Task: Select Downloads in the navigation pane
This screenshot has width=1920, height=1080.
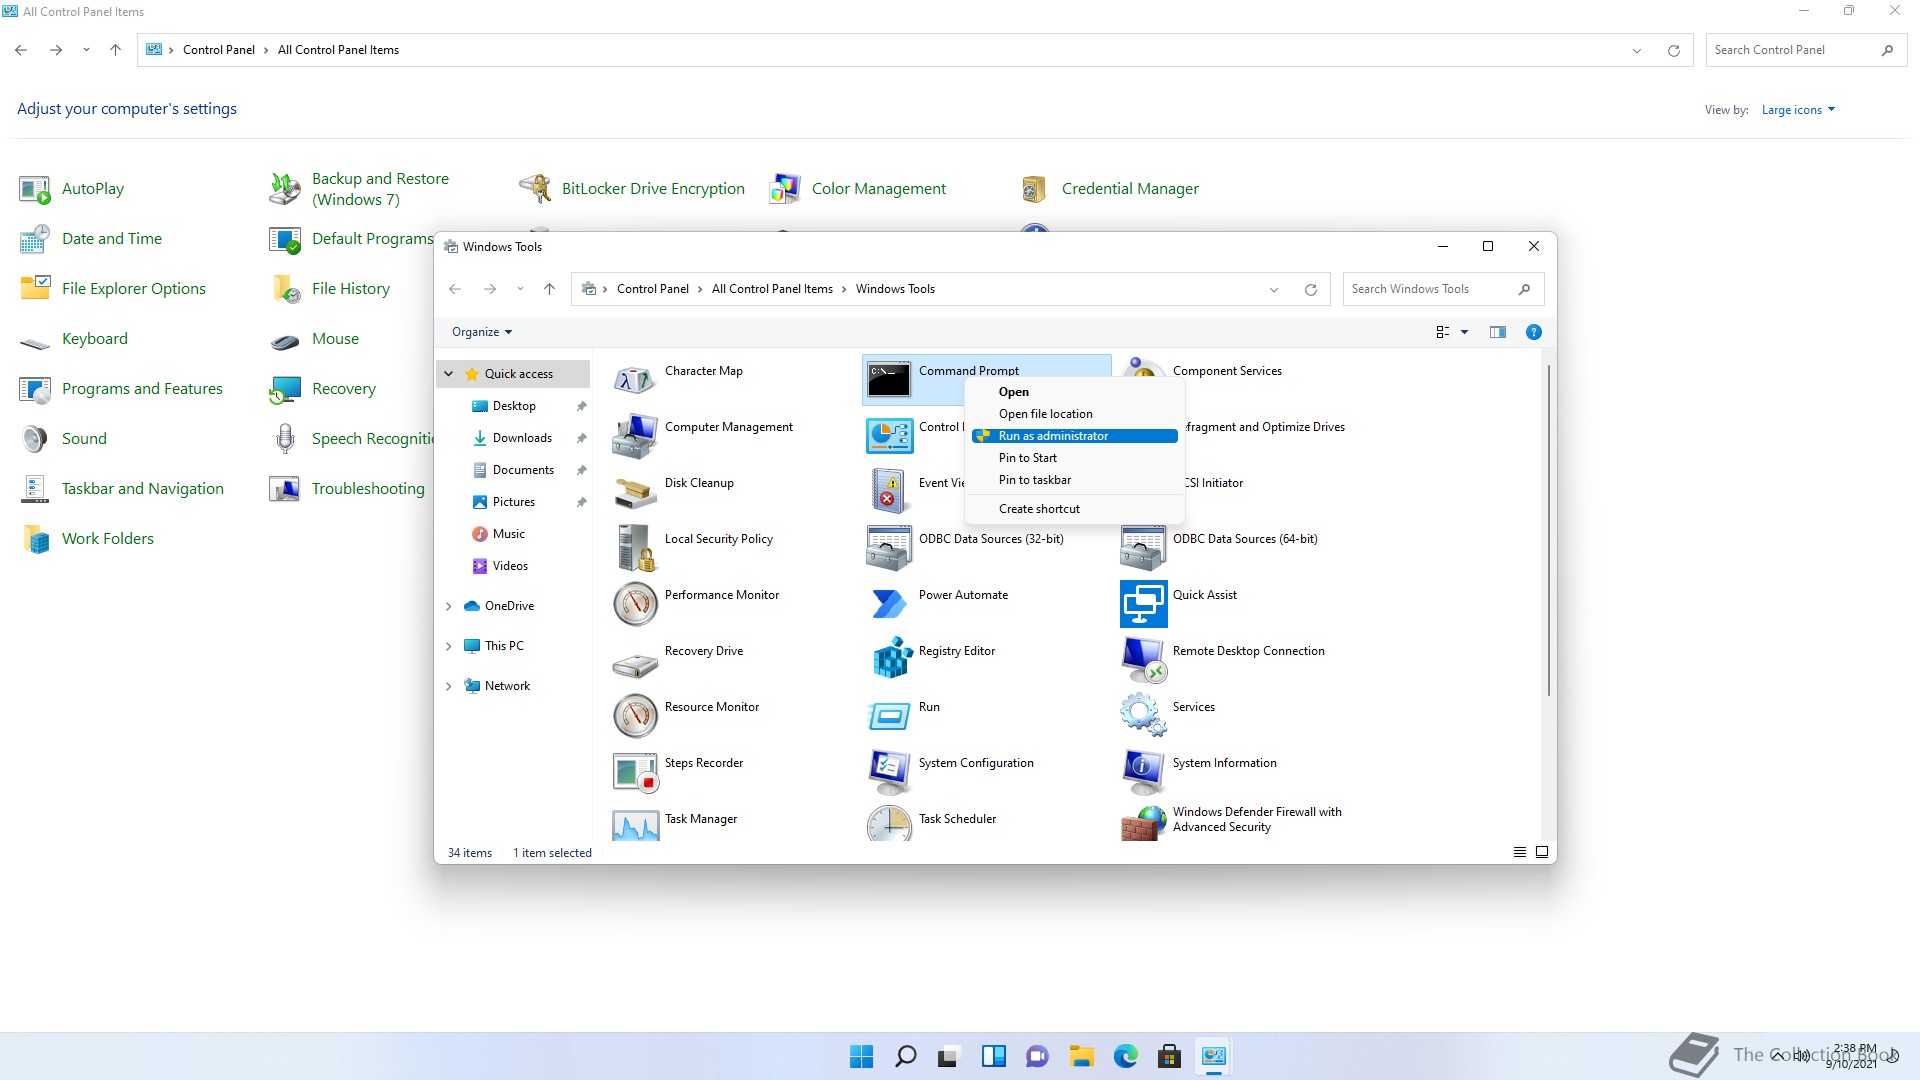Action: 522,438
